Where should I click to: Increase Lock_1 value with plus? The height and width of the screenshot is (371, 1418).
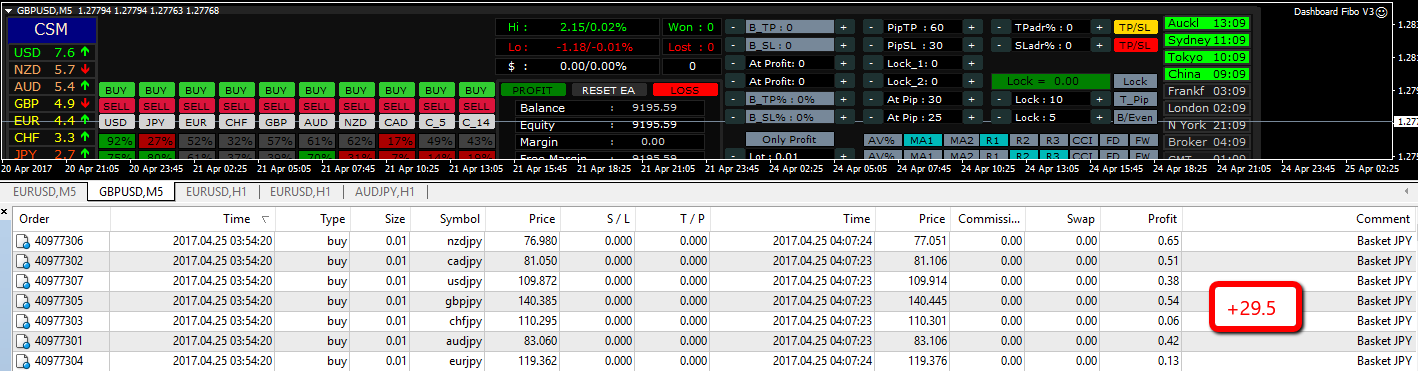tap(972, 64)
